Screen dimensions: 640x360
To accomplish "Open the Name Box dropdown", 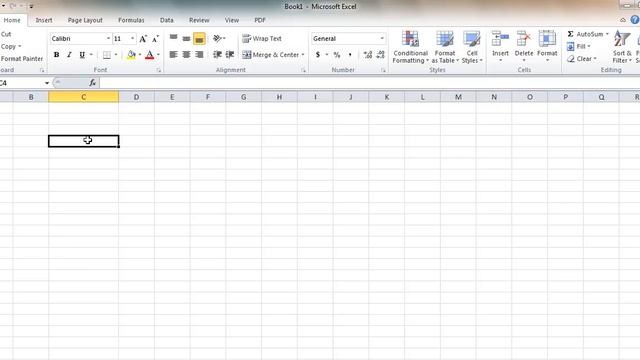I will coord(47,83).
